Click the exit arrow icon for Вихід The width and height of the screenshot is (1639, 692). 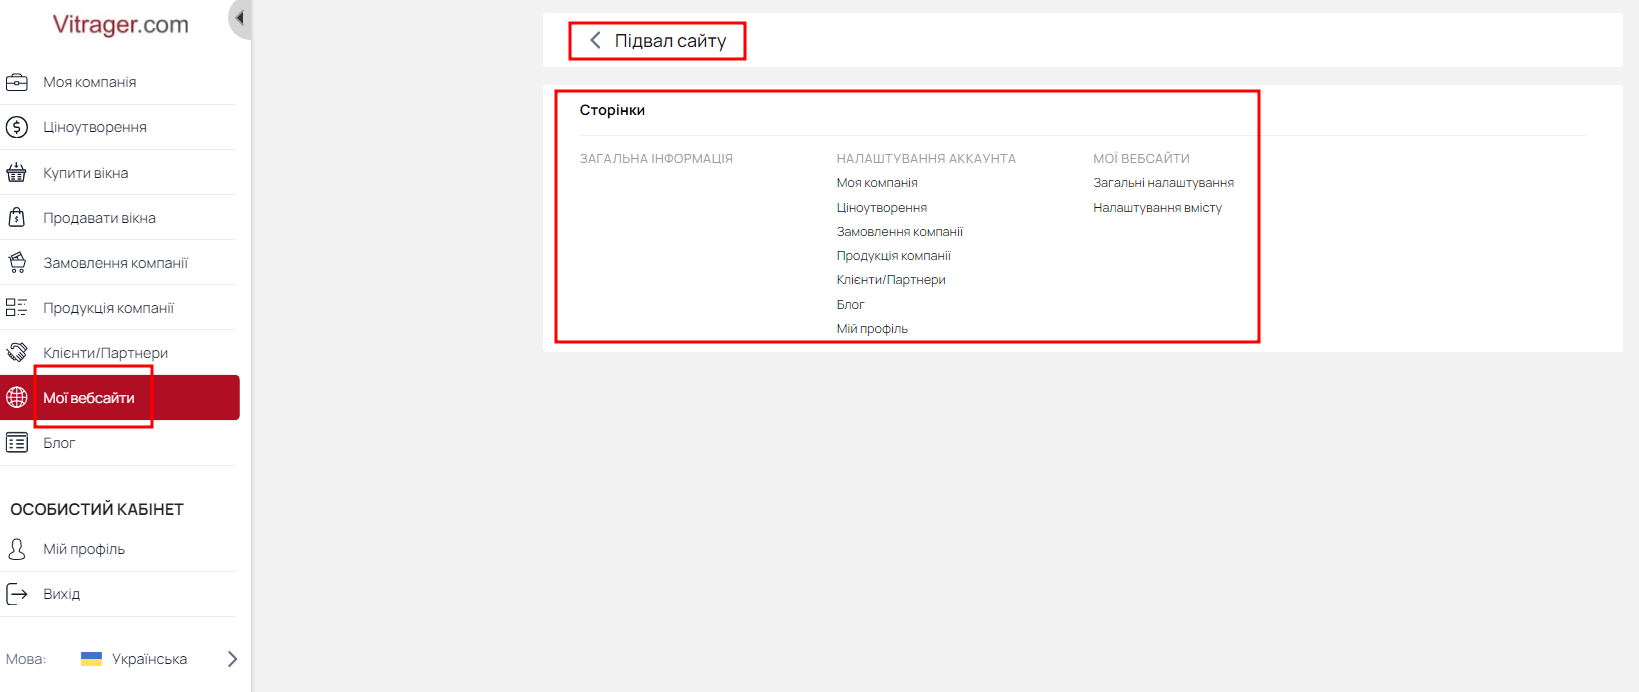pyautogui.click(x=17, y=594)
